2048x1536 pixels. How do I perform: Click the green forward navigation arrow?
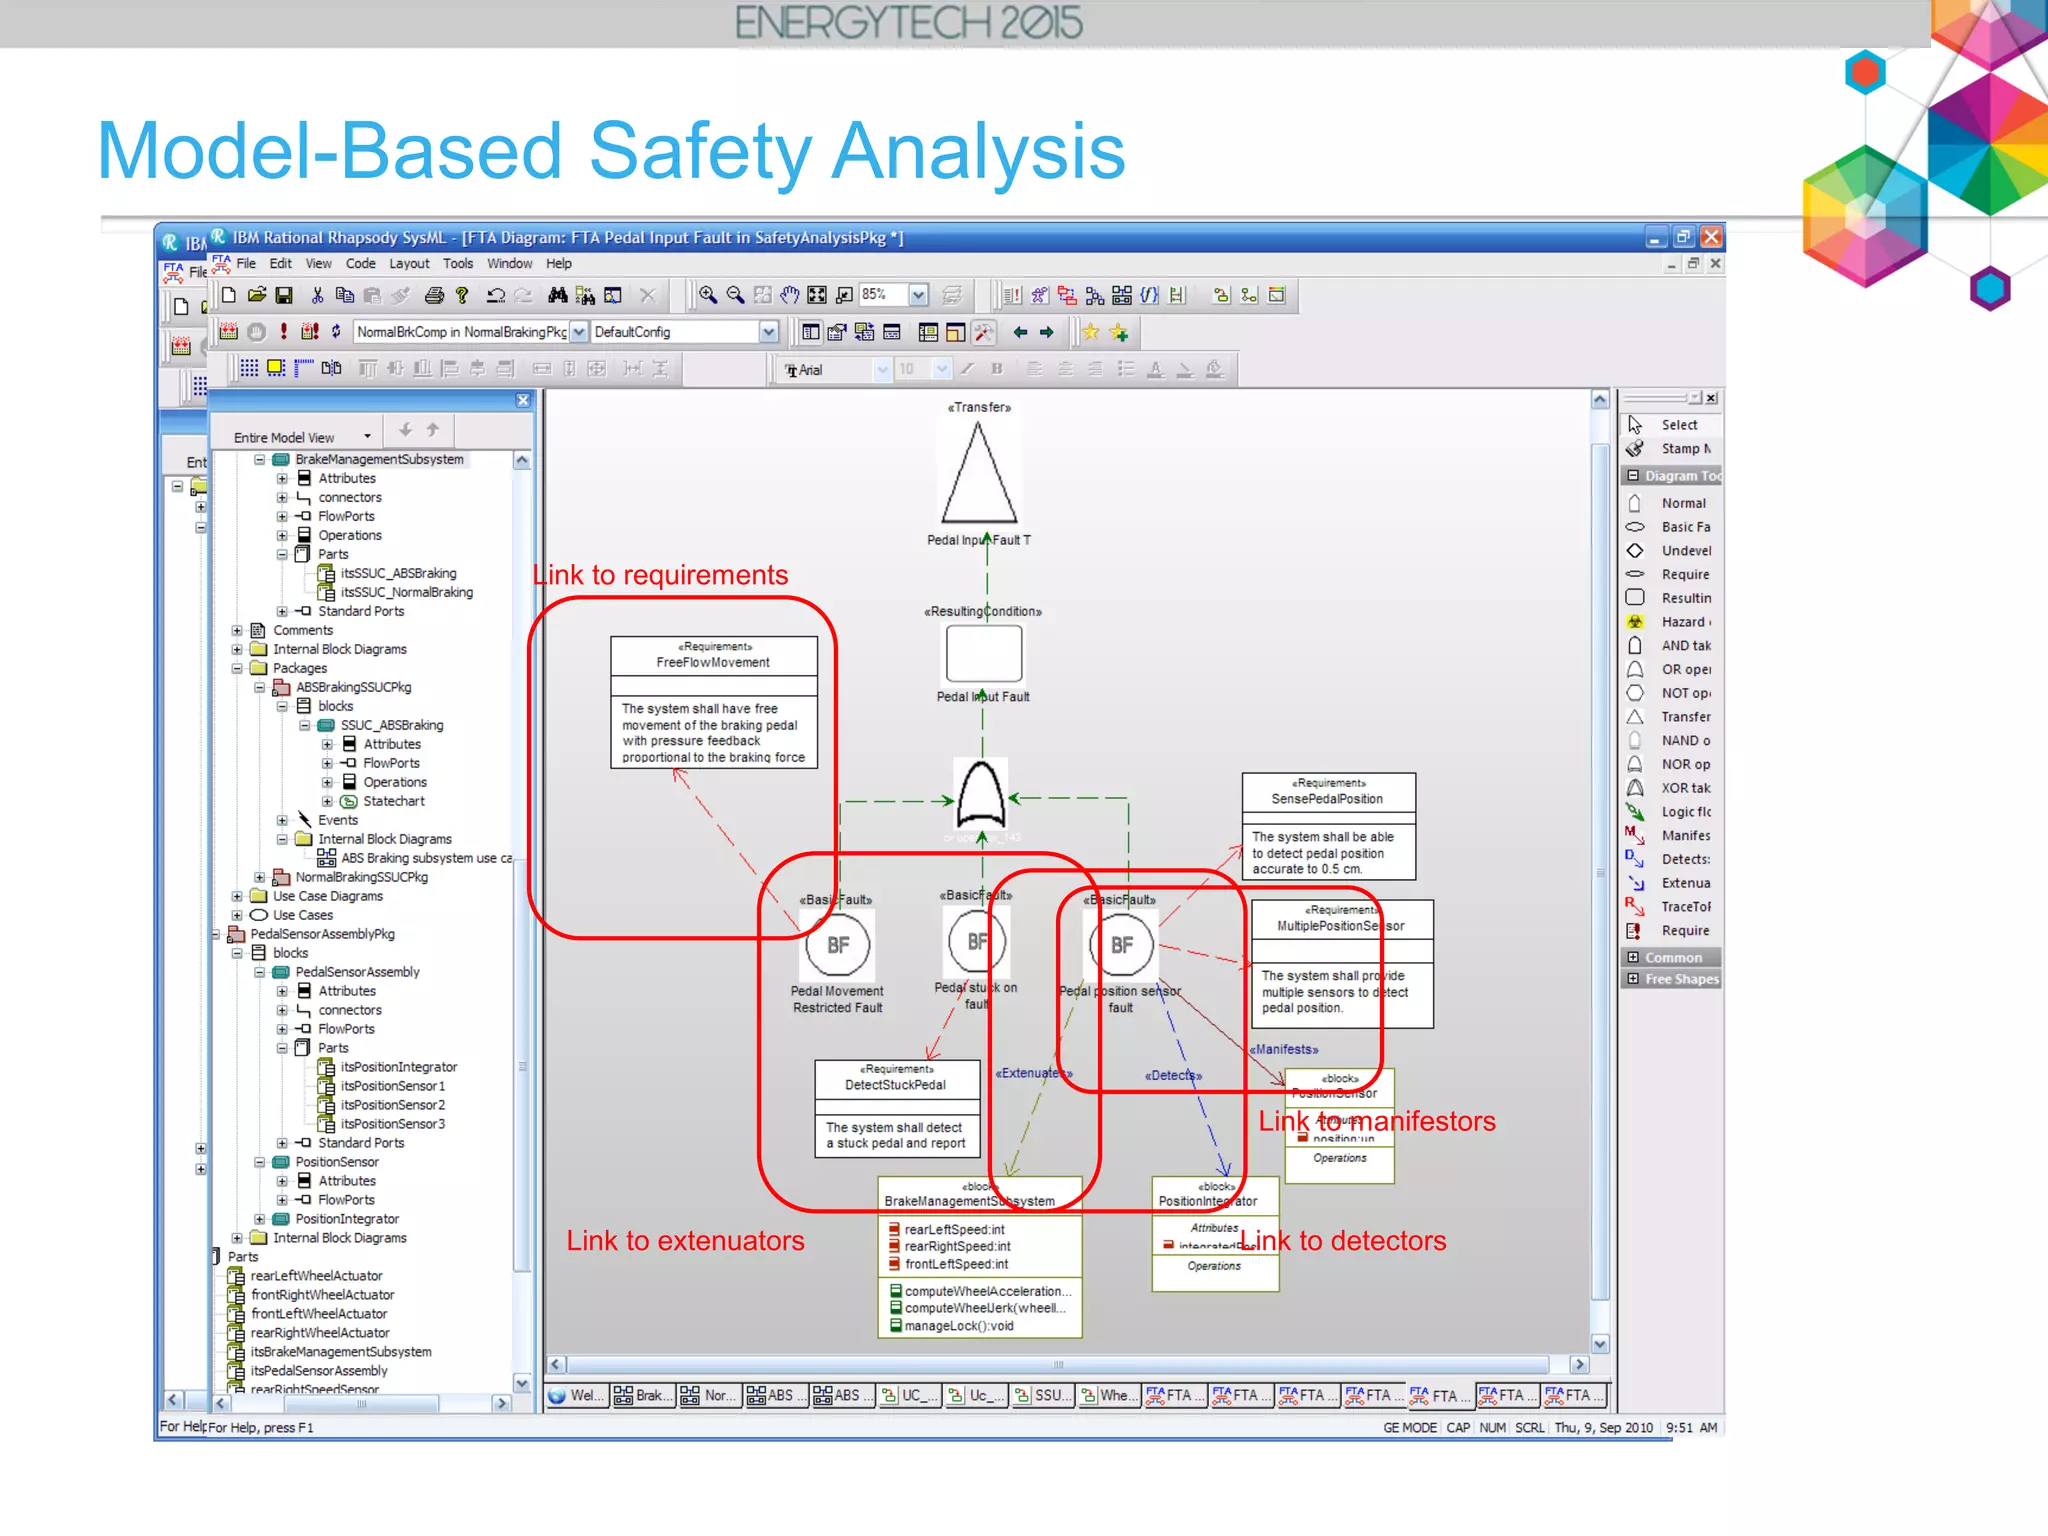(x=1046, y=332)
